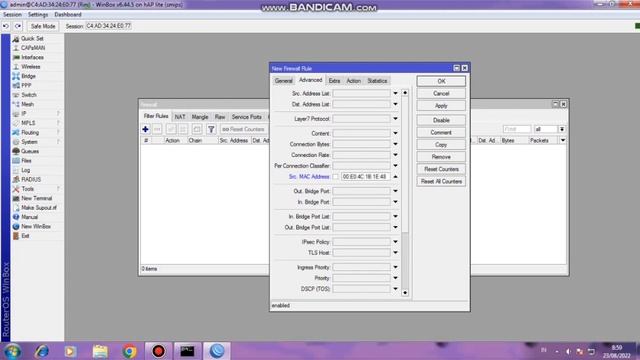Open Windows Start menu
Screen dimensions: 640x360
12,351
